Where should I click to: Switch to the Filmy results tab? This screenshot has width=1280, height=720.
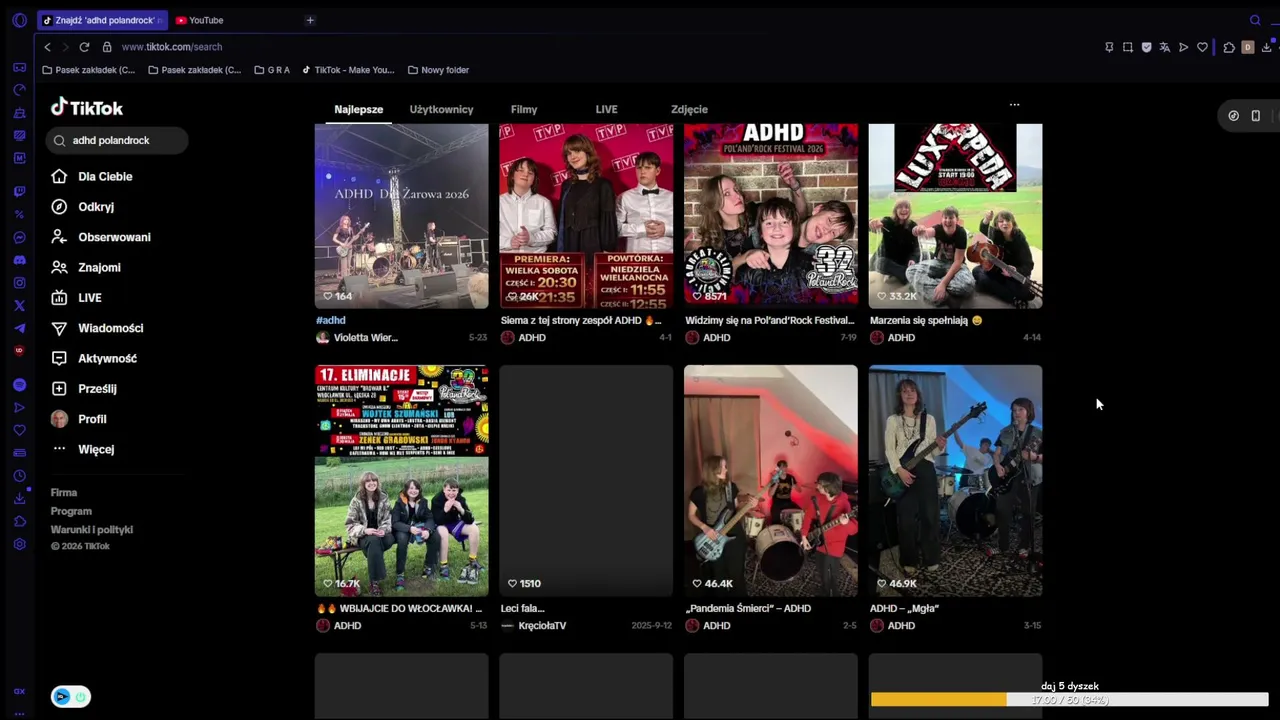click(x=524, y=109)
